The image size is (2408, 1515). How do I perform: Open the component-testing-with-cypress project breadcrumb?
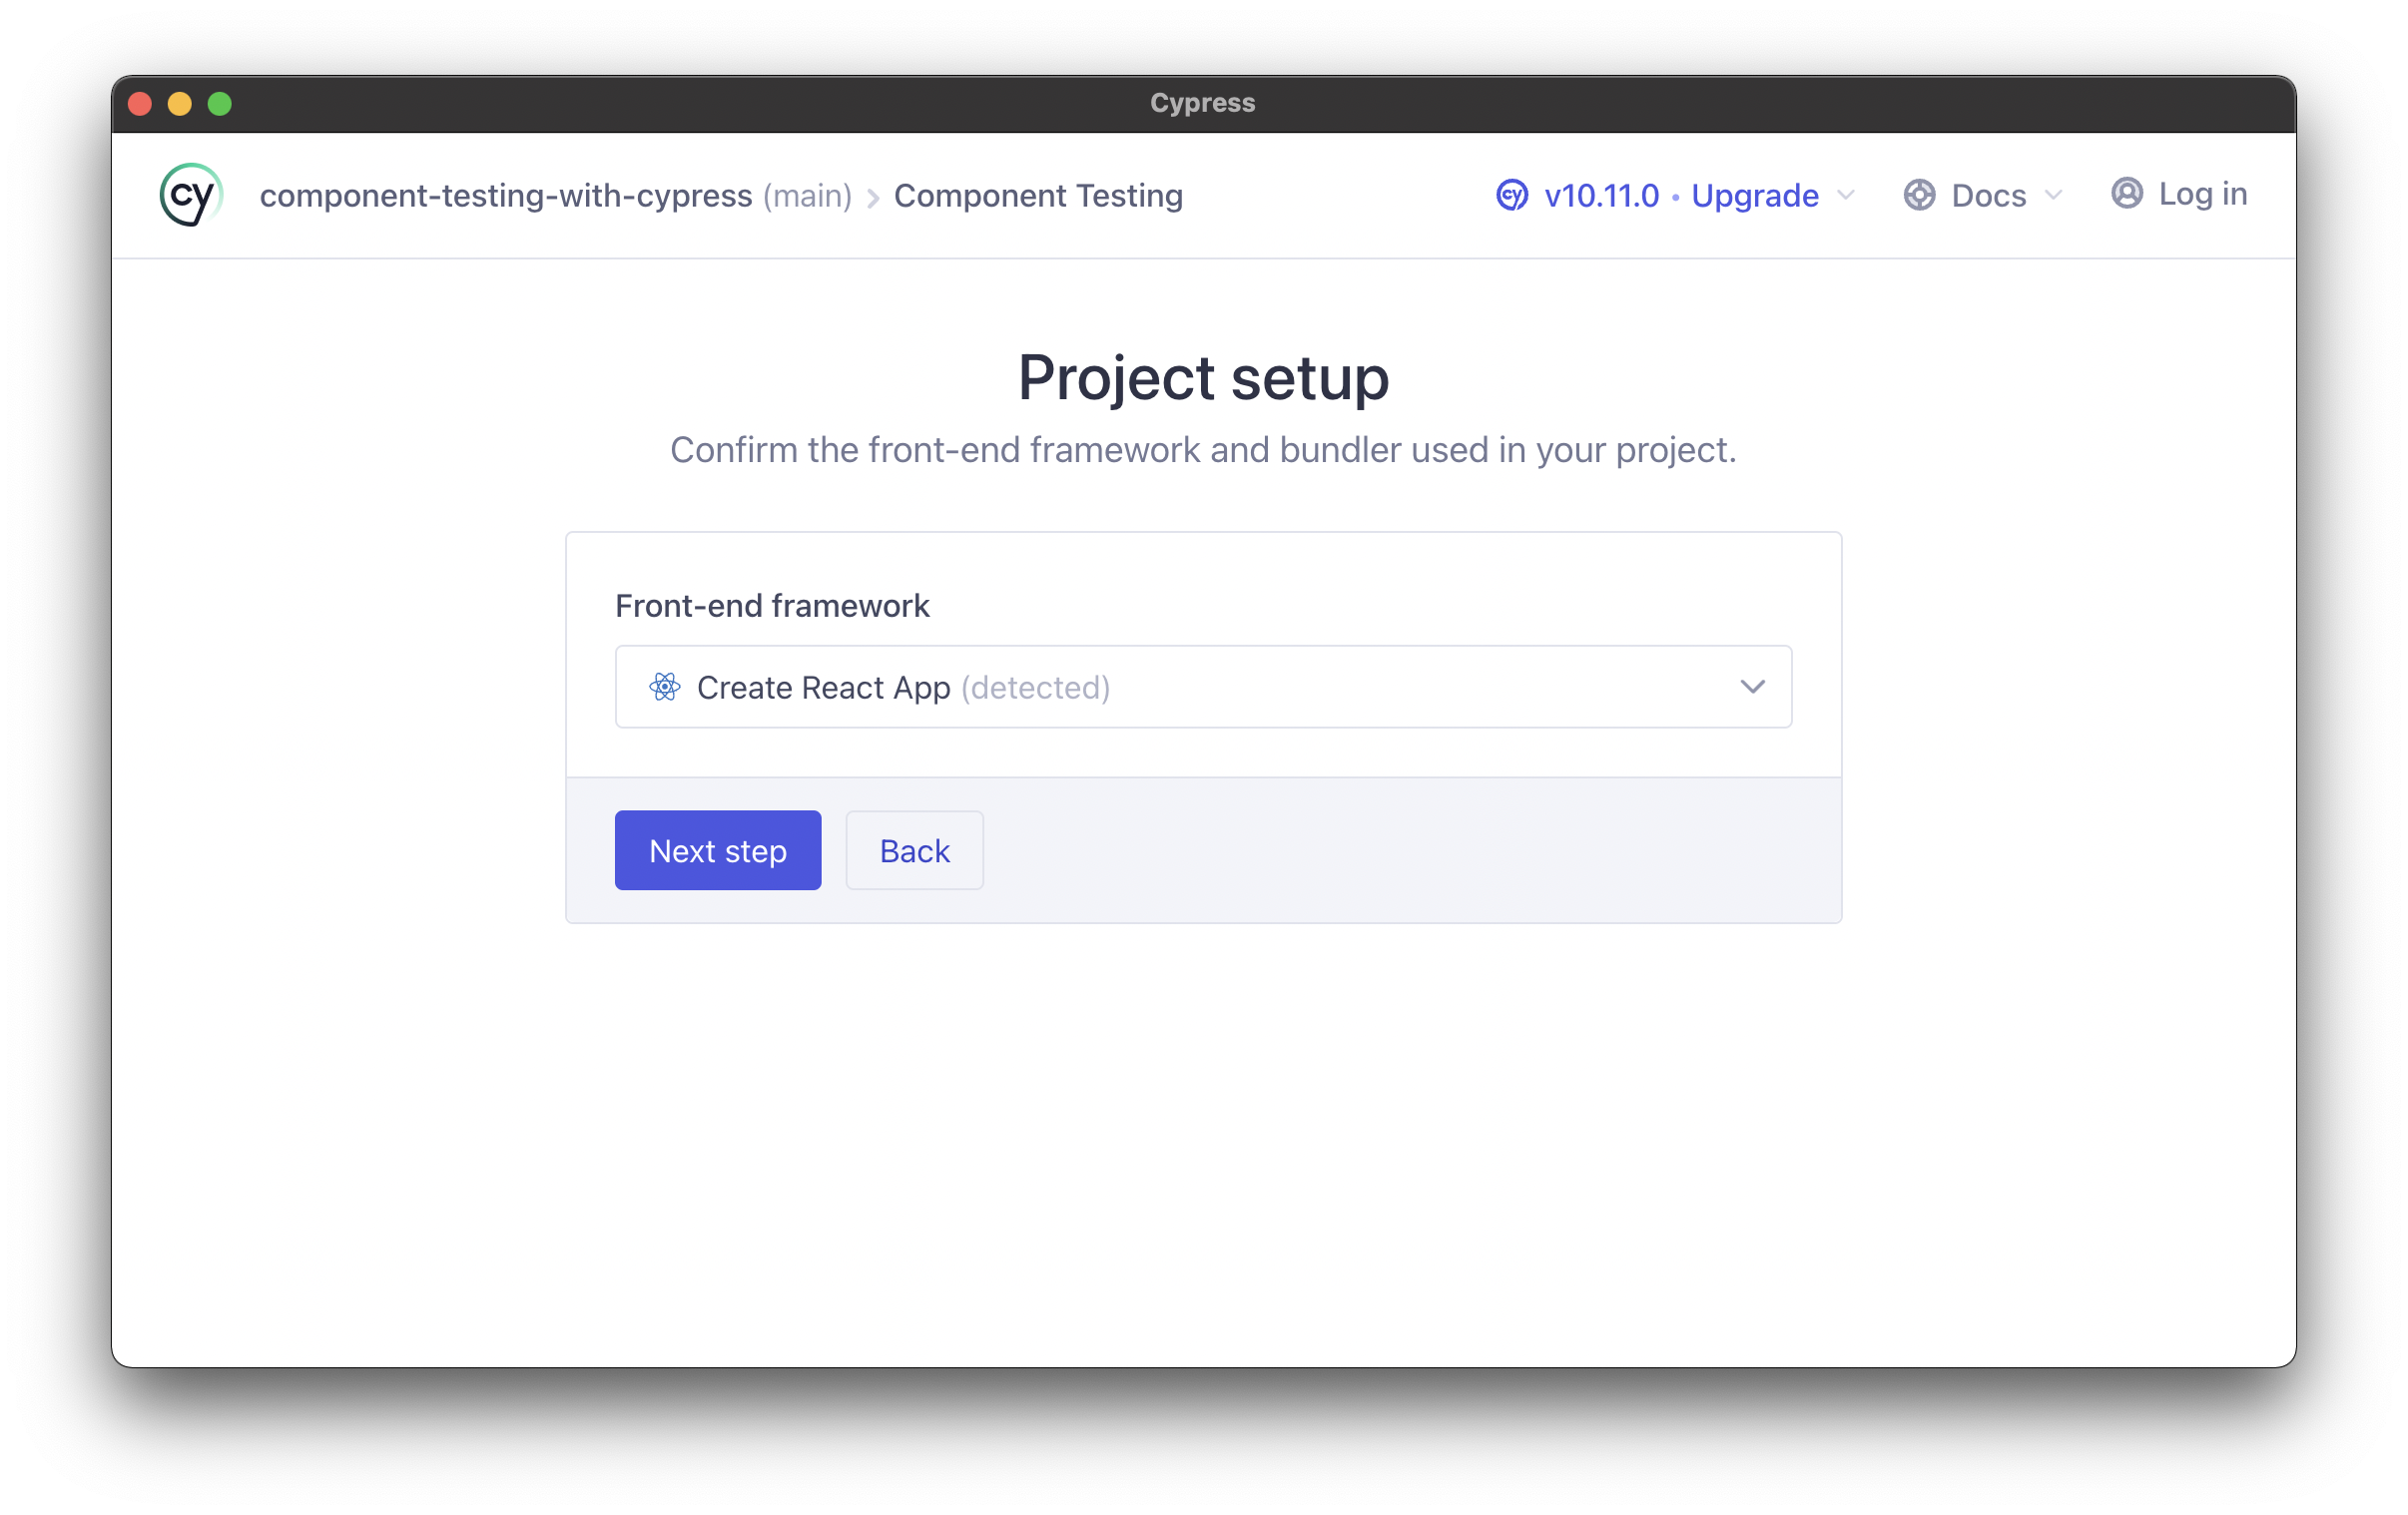(x=505, y=196)
